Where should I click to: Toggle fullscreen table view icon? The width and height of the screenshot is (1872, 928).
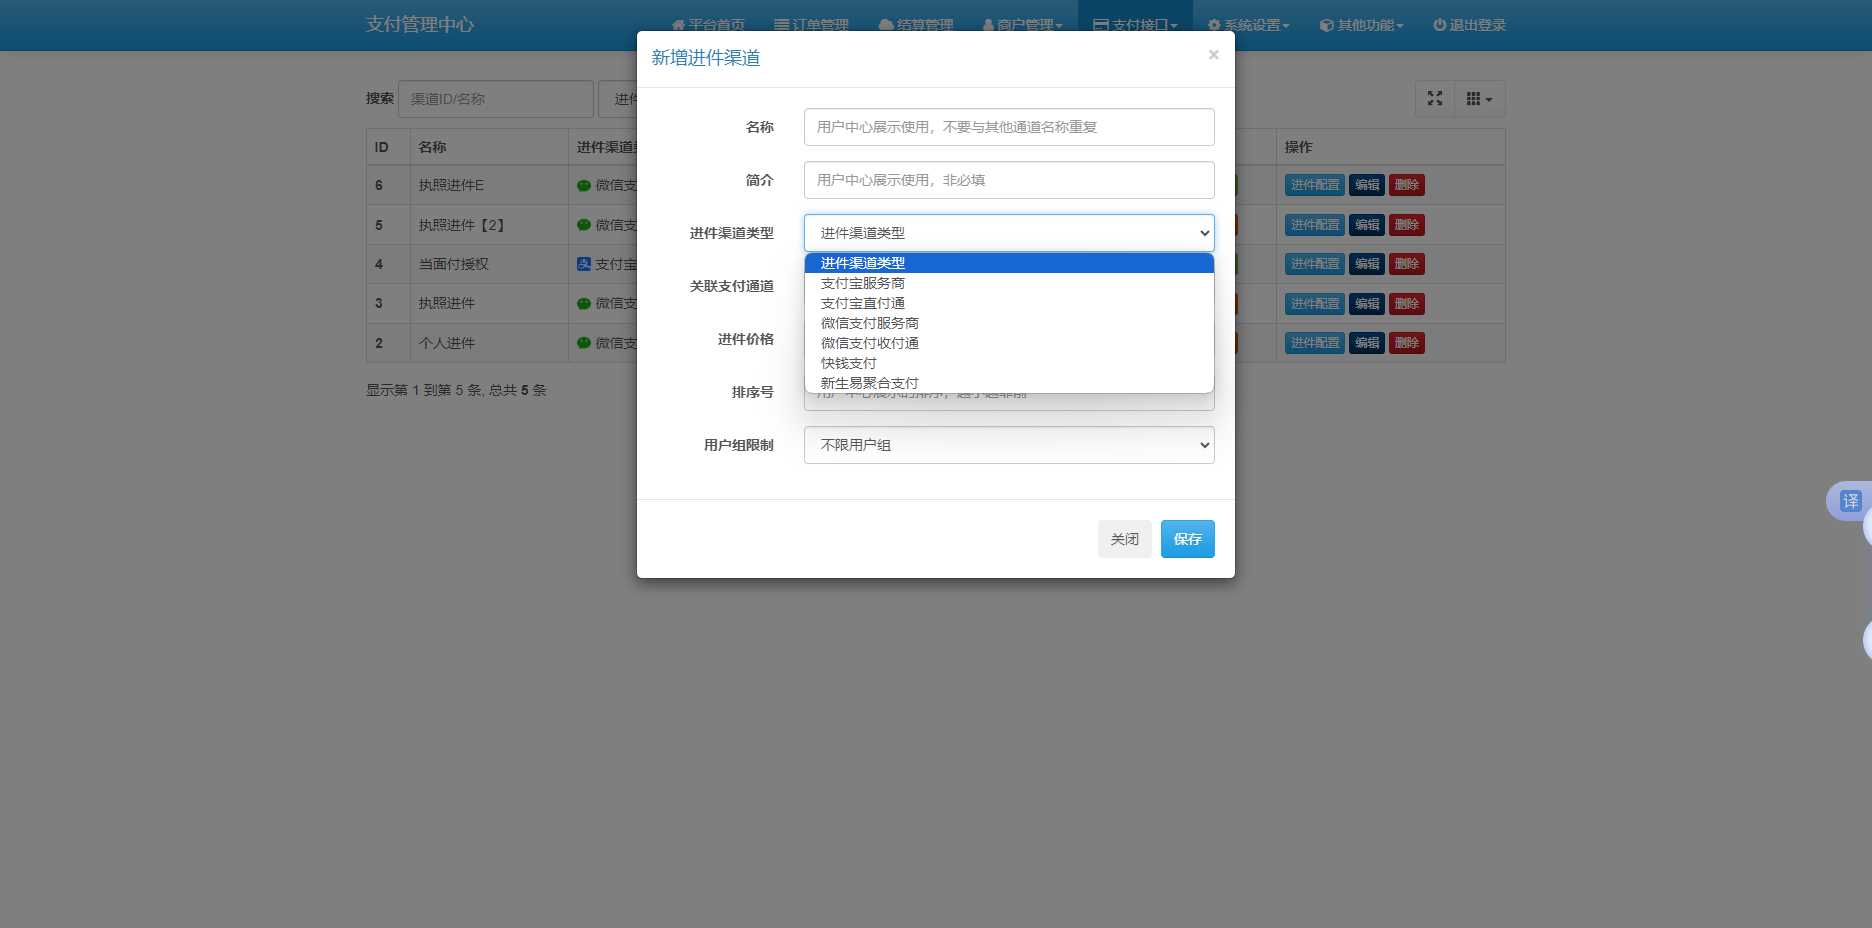[x=1435, y=99]
